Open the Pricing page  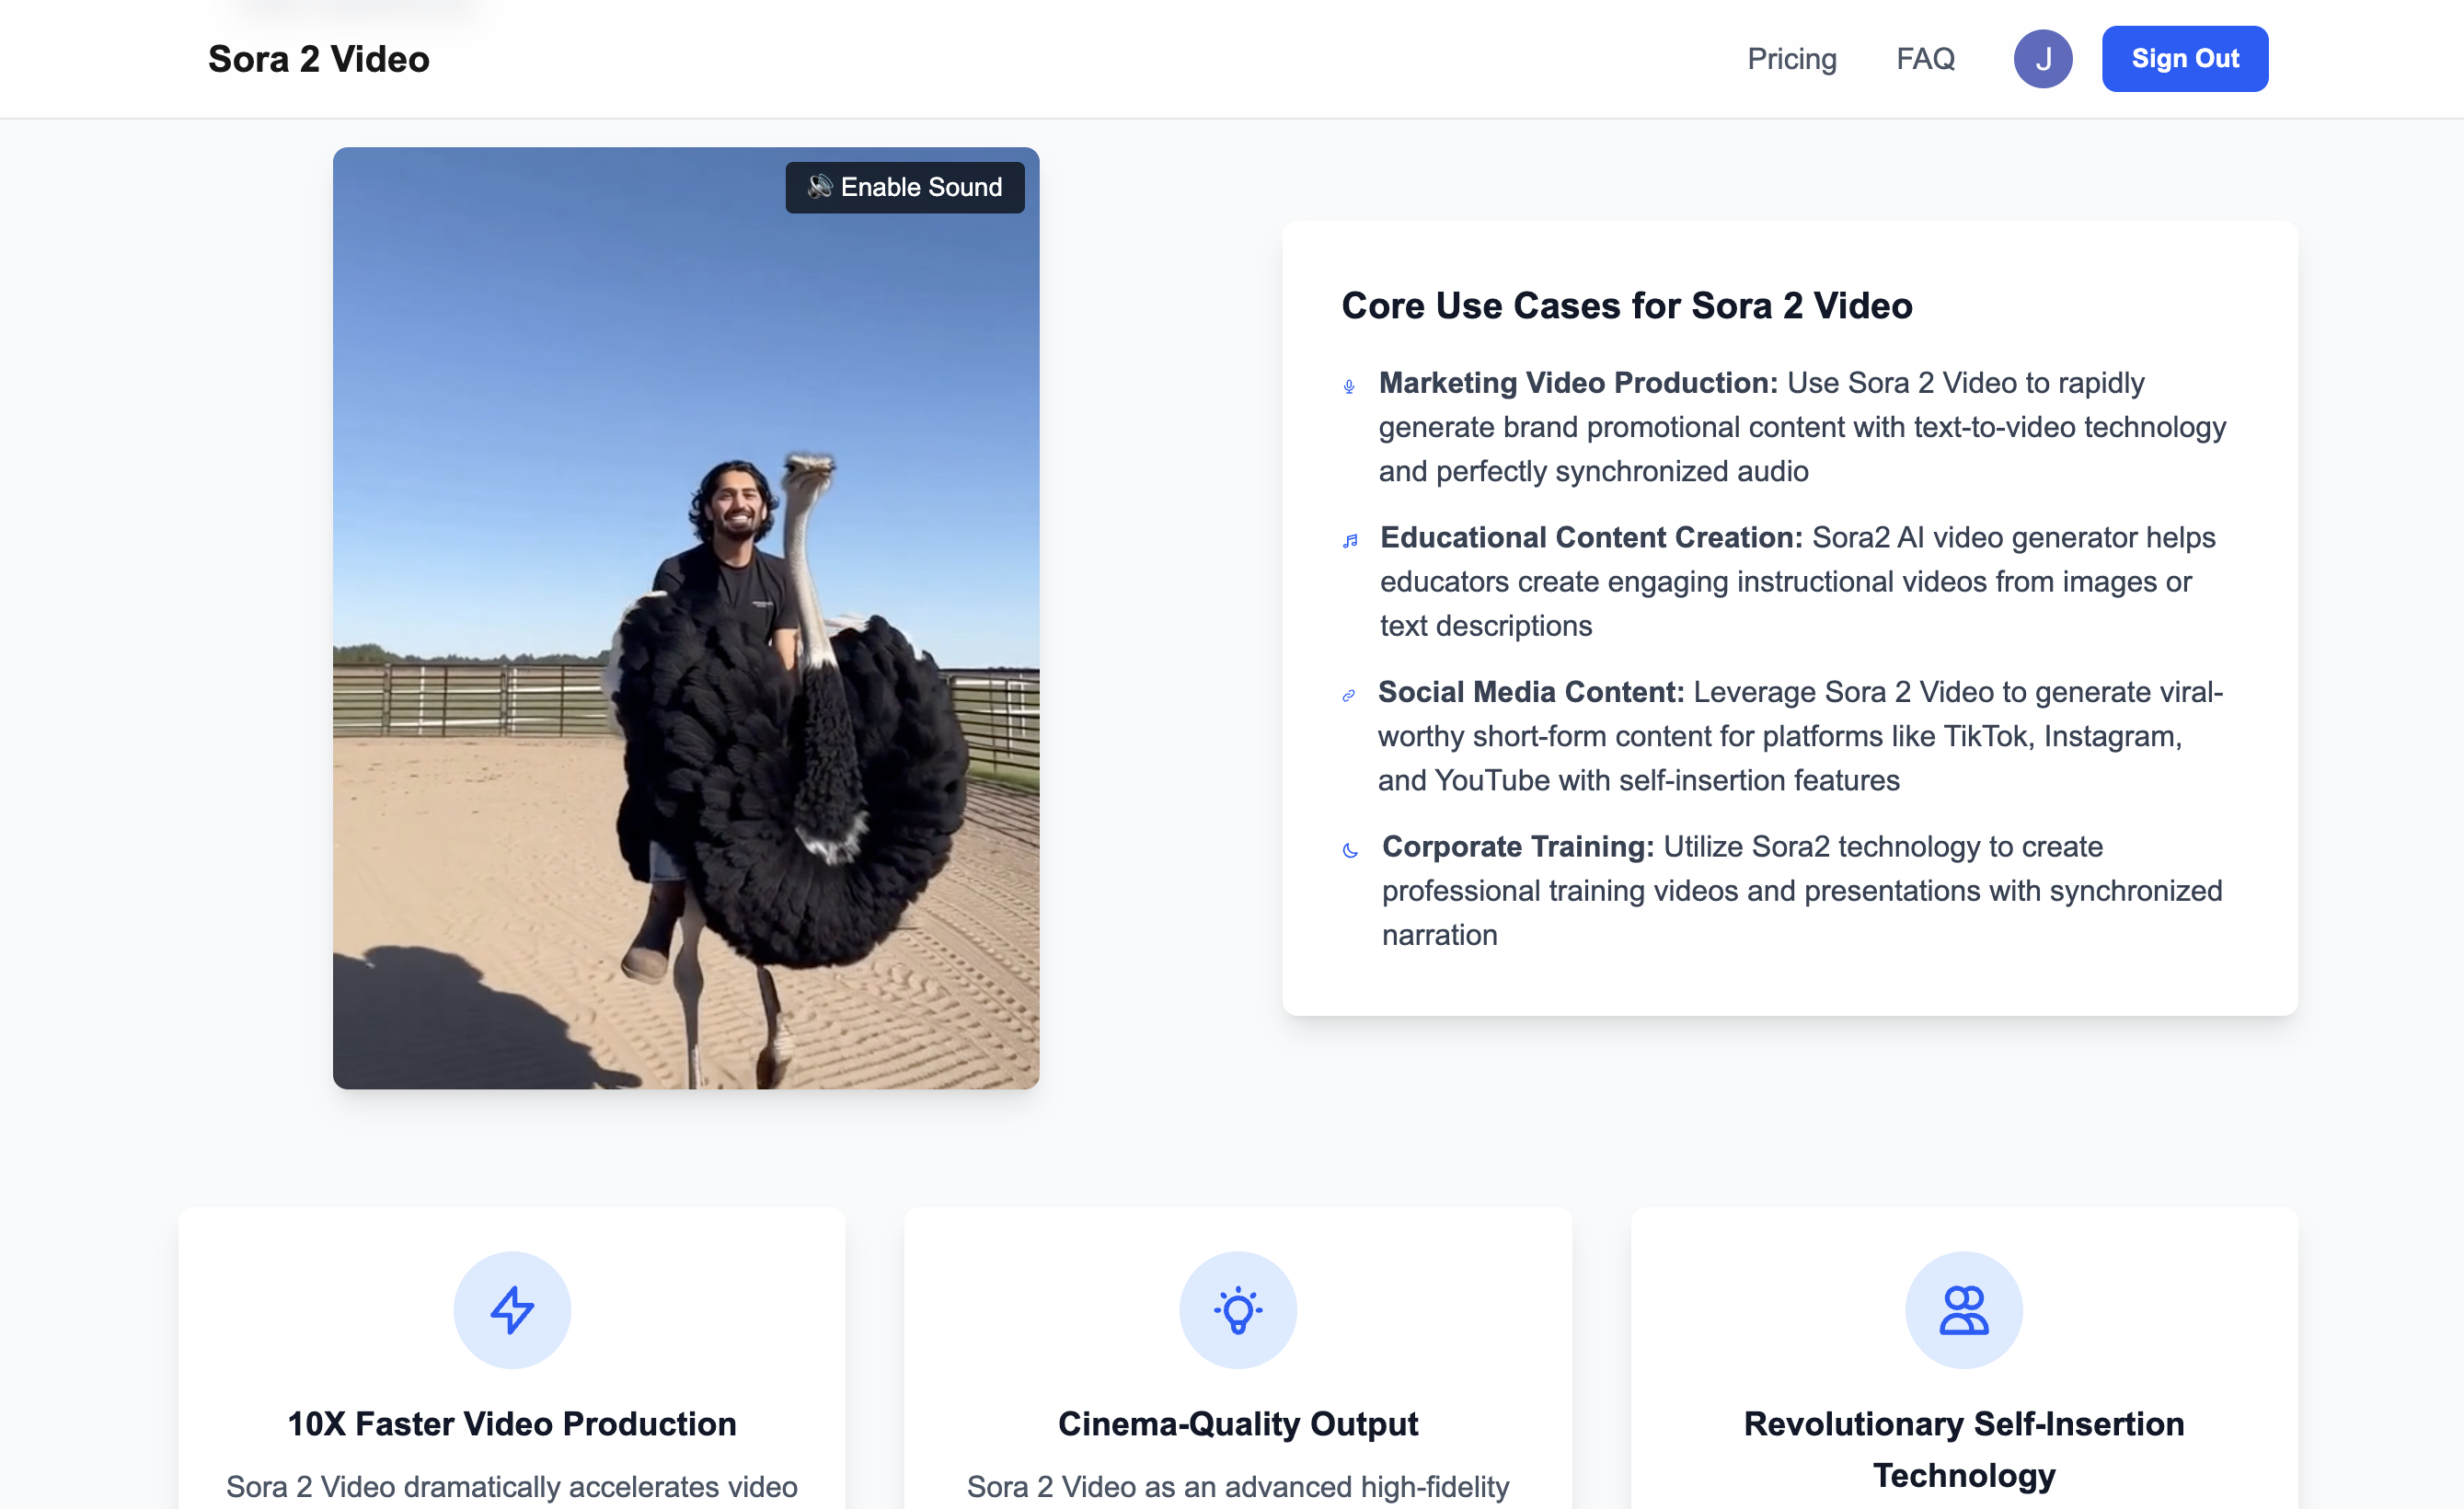click(x=1791, y=59)
